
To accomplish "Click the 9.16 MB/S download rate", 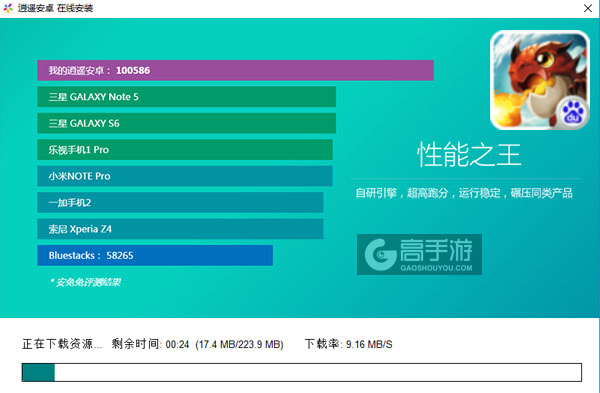I will point(369,344).
